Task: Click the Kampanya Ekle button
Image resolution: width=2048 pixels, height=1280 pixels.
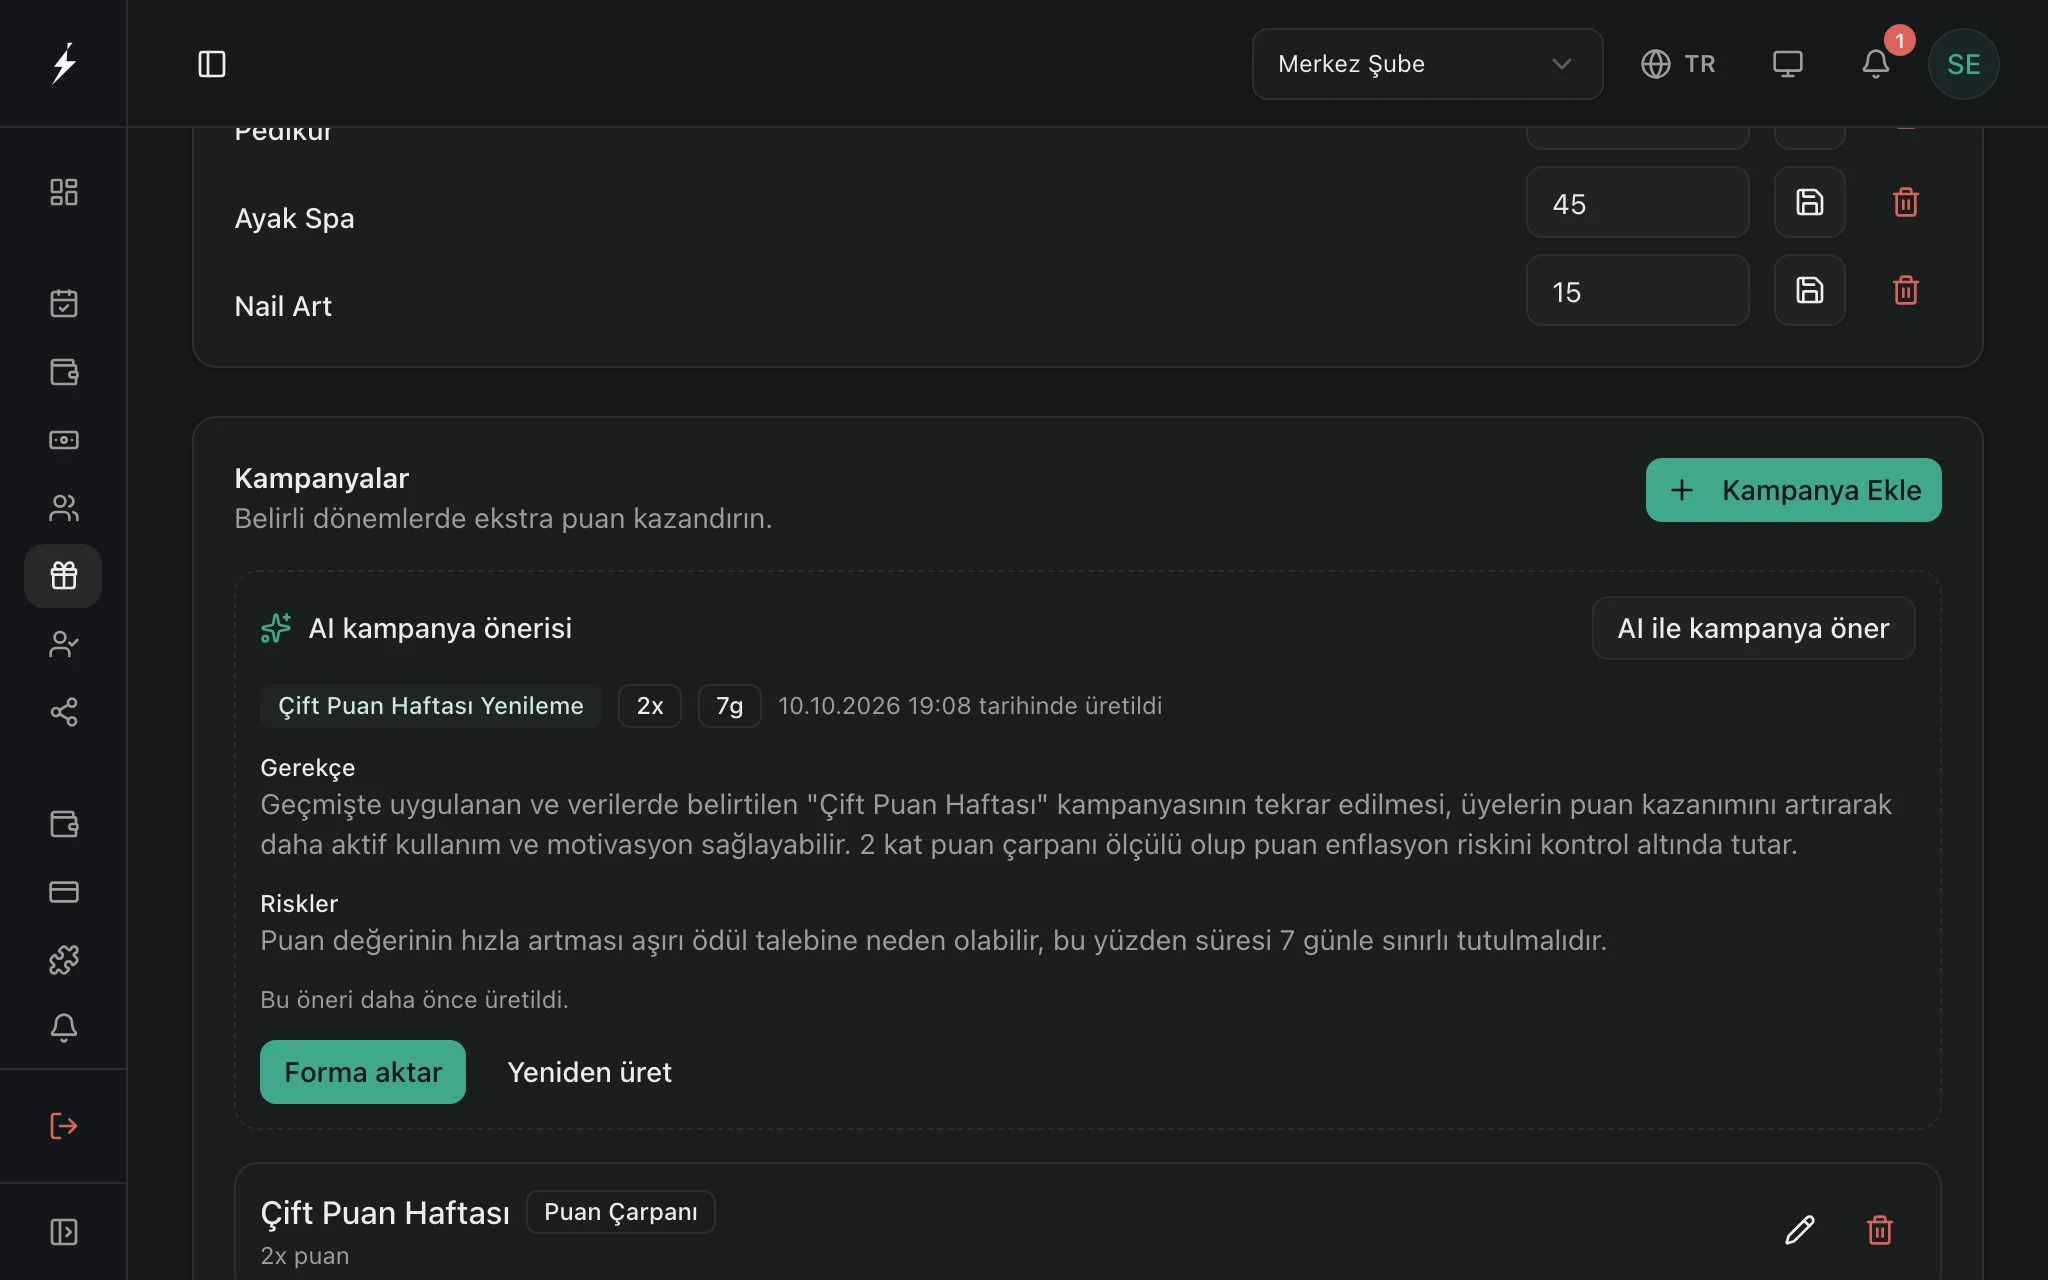Action: click(x=1793, y=490)
